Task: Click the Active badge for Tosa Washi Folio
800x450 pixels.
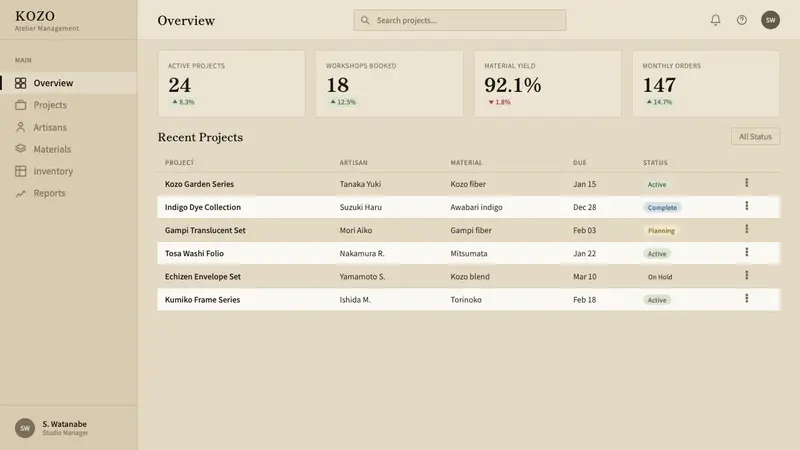Action: pyautogui.click(x=657, y=254)
